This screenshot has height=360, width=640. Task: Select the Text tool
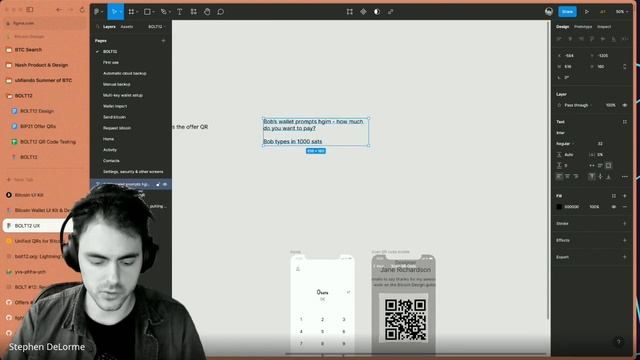pyautogui.click(x=180, y=12)
